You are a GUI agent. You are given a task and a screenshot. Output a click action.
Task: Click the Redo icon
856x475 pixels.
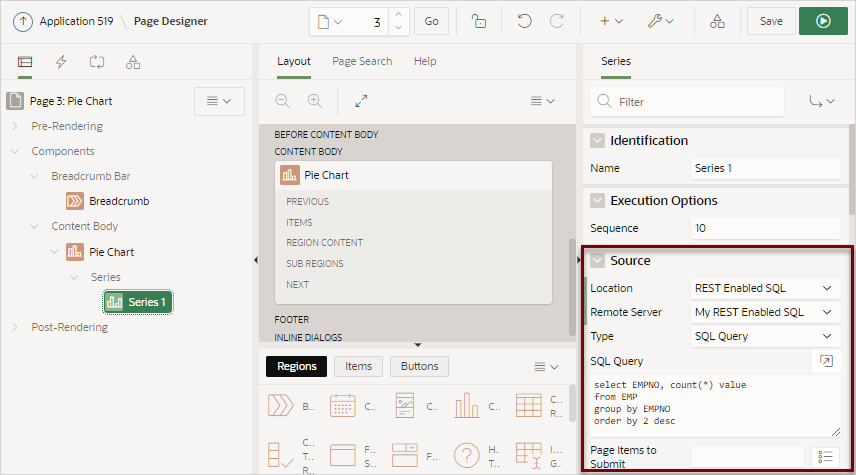tap(556, 21)
